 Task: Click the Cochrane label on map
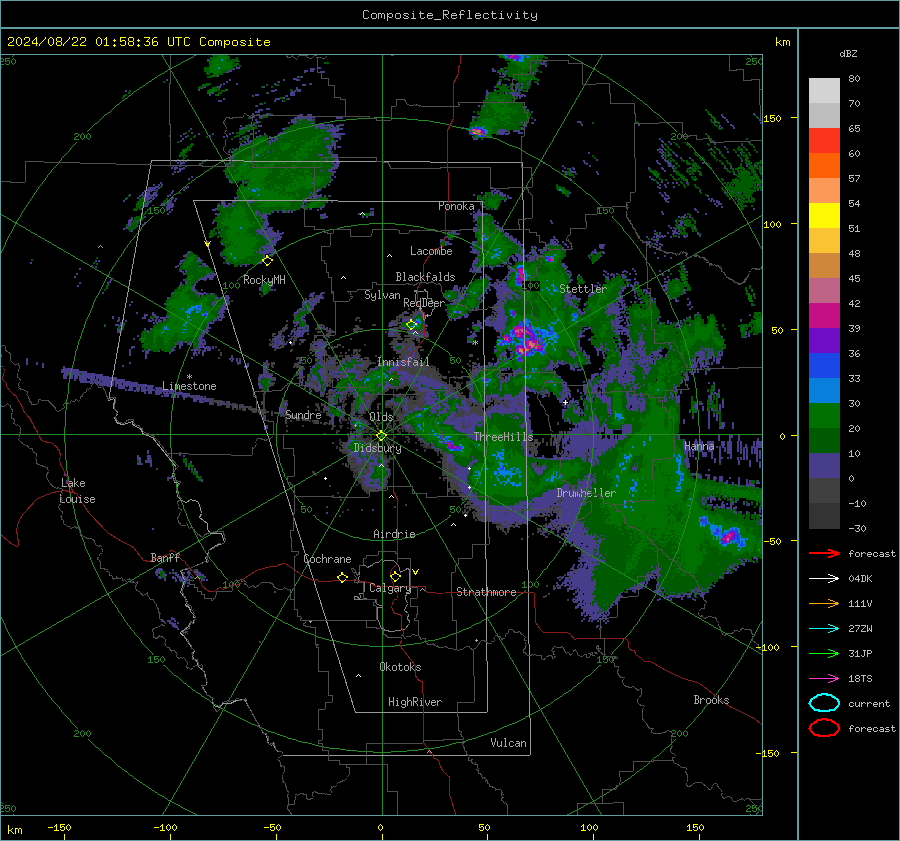pyautogui.click(x=327, y=559)
